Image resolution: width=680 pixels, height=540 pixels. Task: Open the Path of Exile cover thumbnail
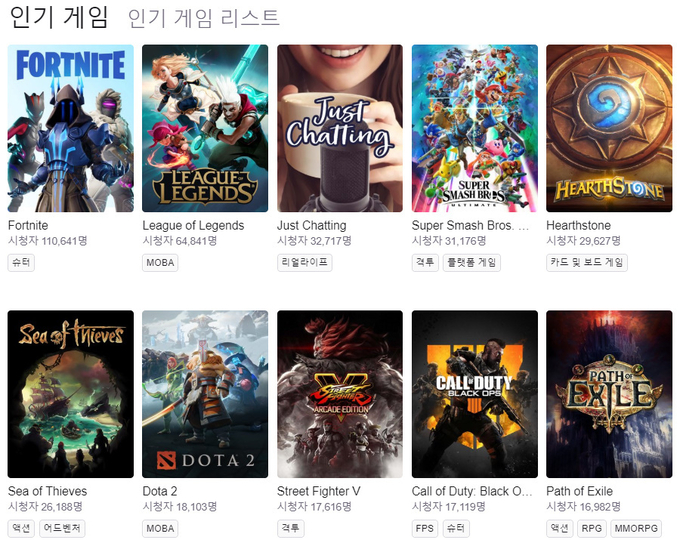(609, 394)
